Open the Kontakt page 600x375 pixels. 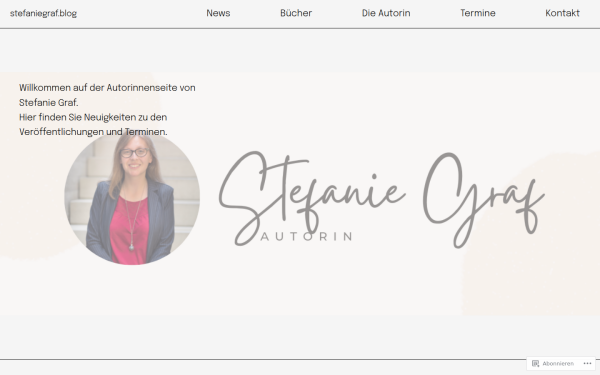[x=562, y=13]
